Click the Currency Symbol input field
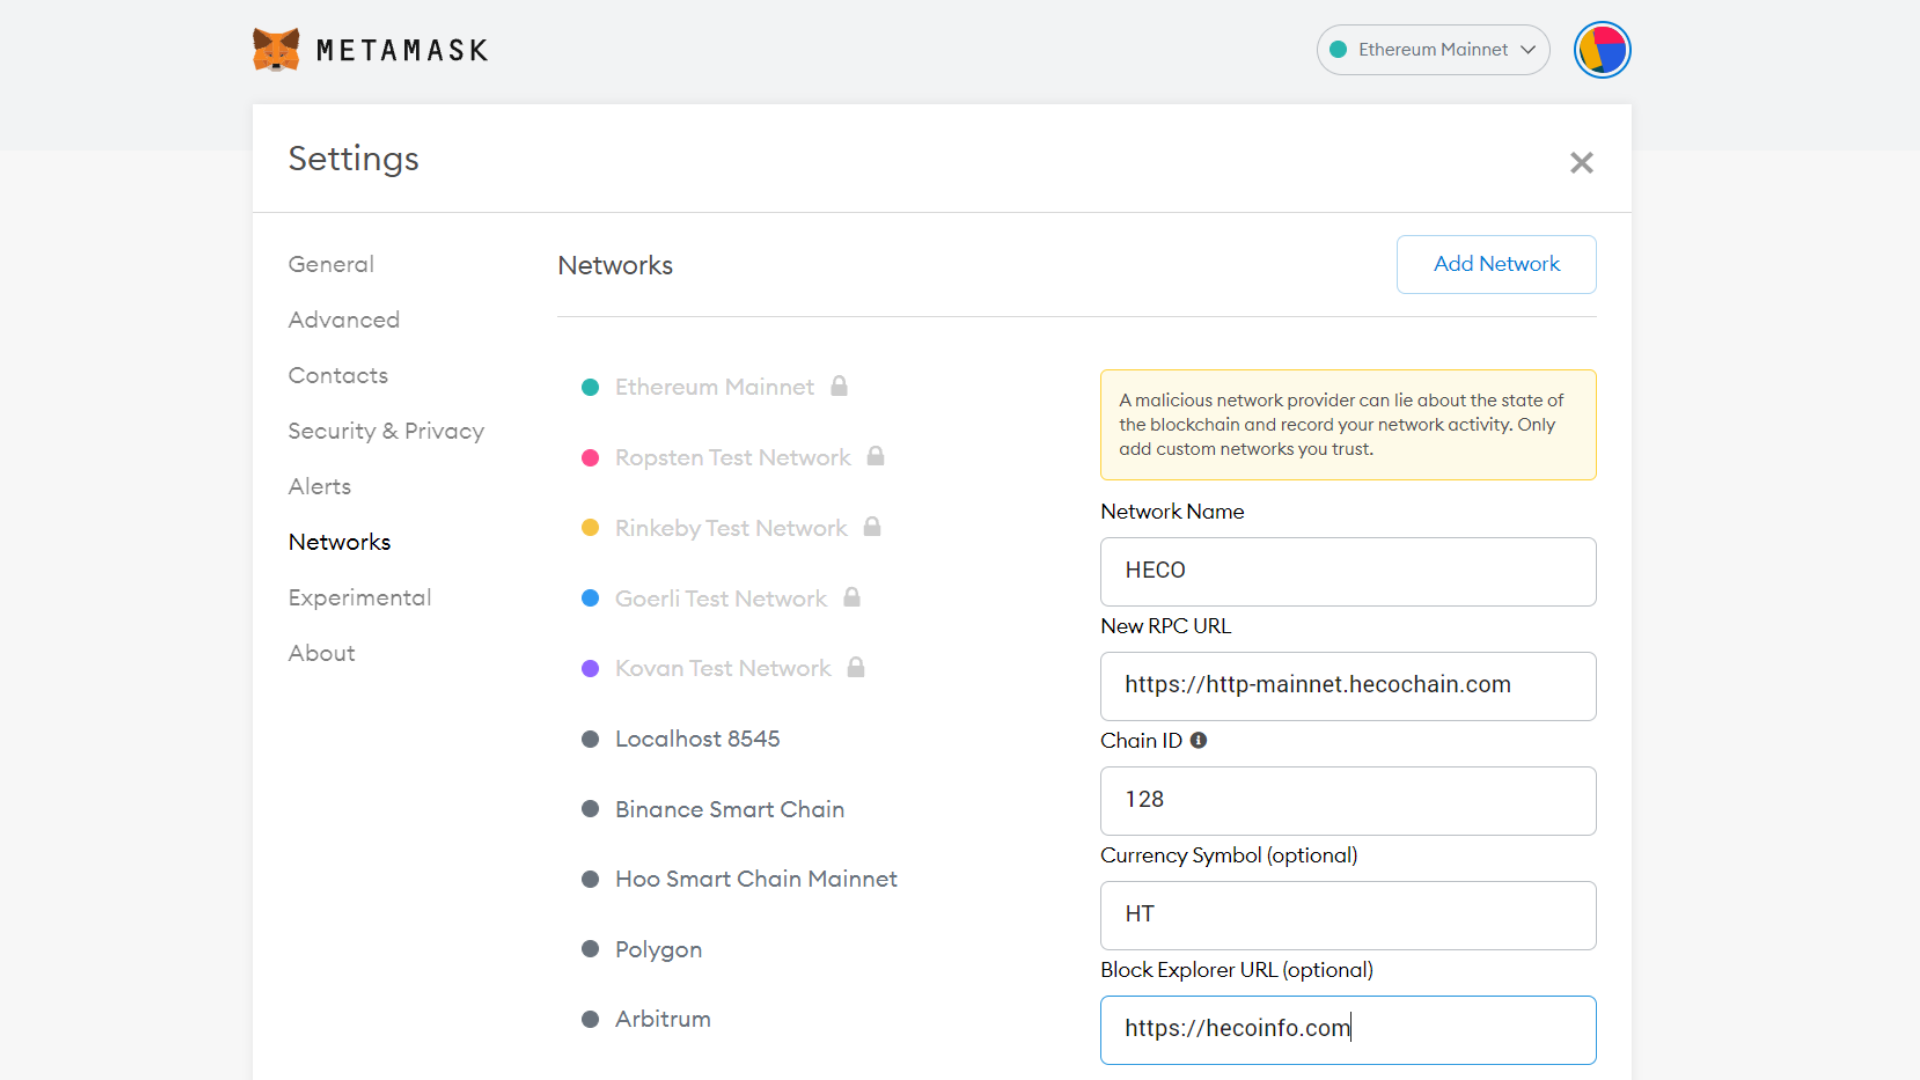This screenshot has width=1920, height=1080. click(1347, 915)
